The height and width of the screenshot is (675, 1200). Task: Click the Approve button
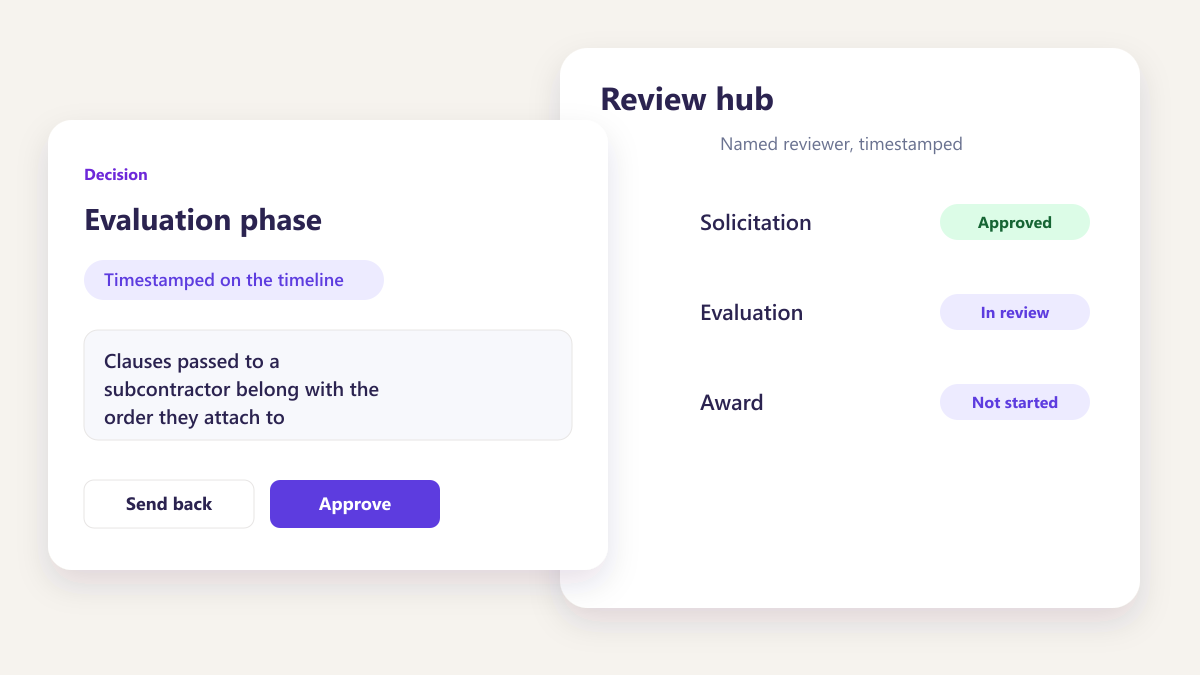(355, 504)
